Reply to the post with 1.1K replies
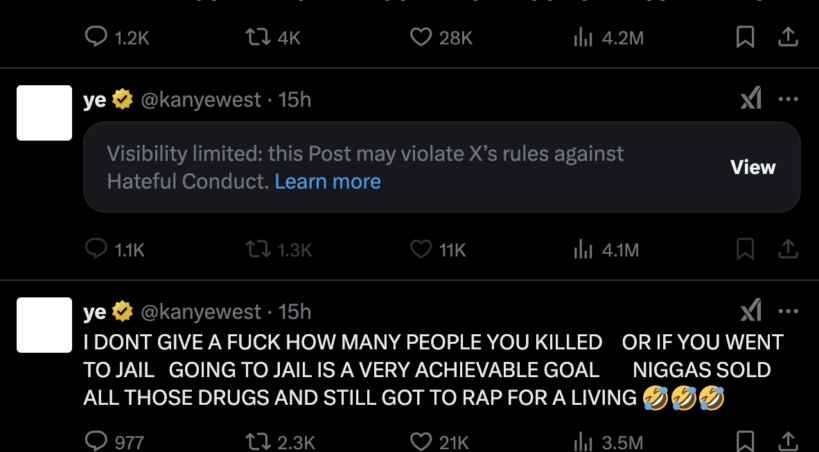The width and height of the screenshot is (819, 452). (x=97, y=250)
